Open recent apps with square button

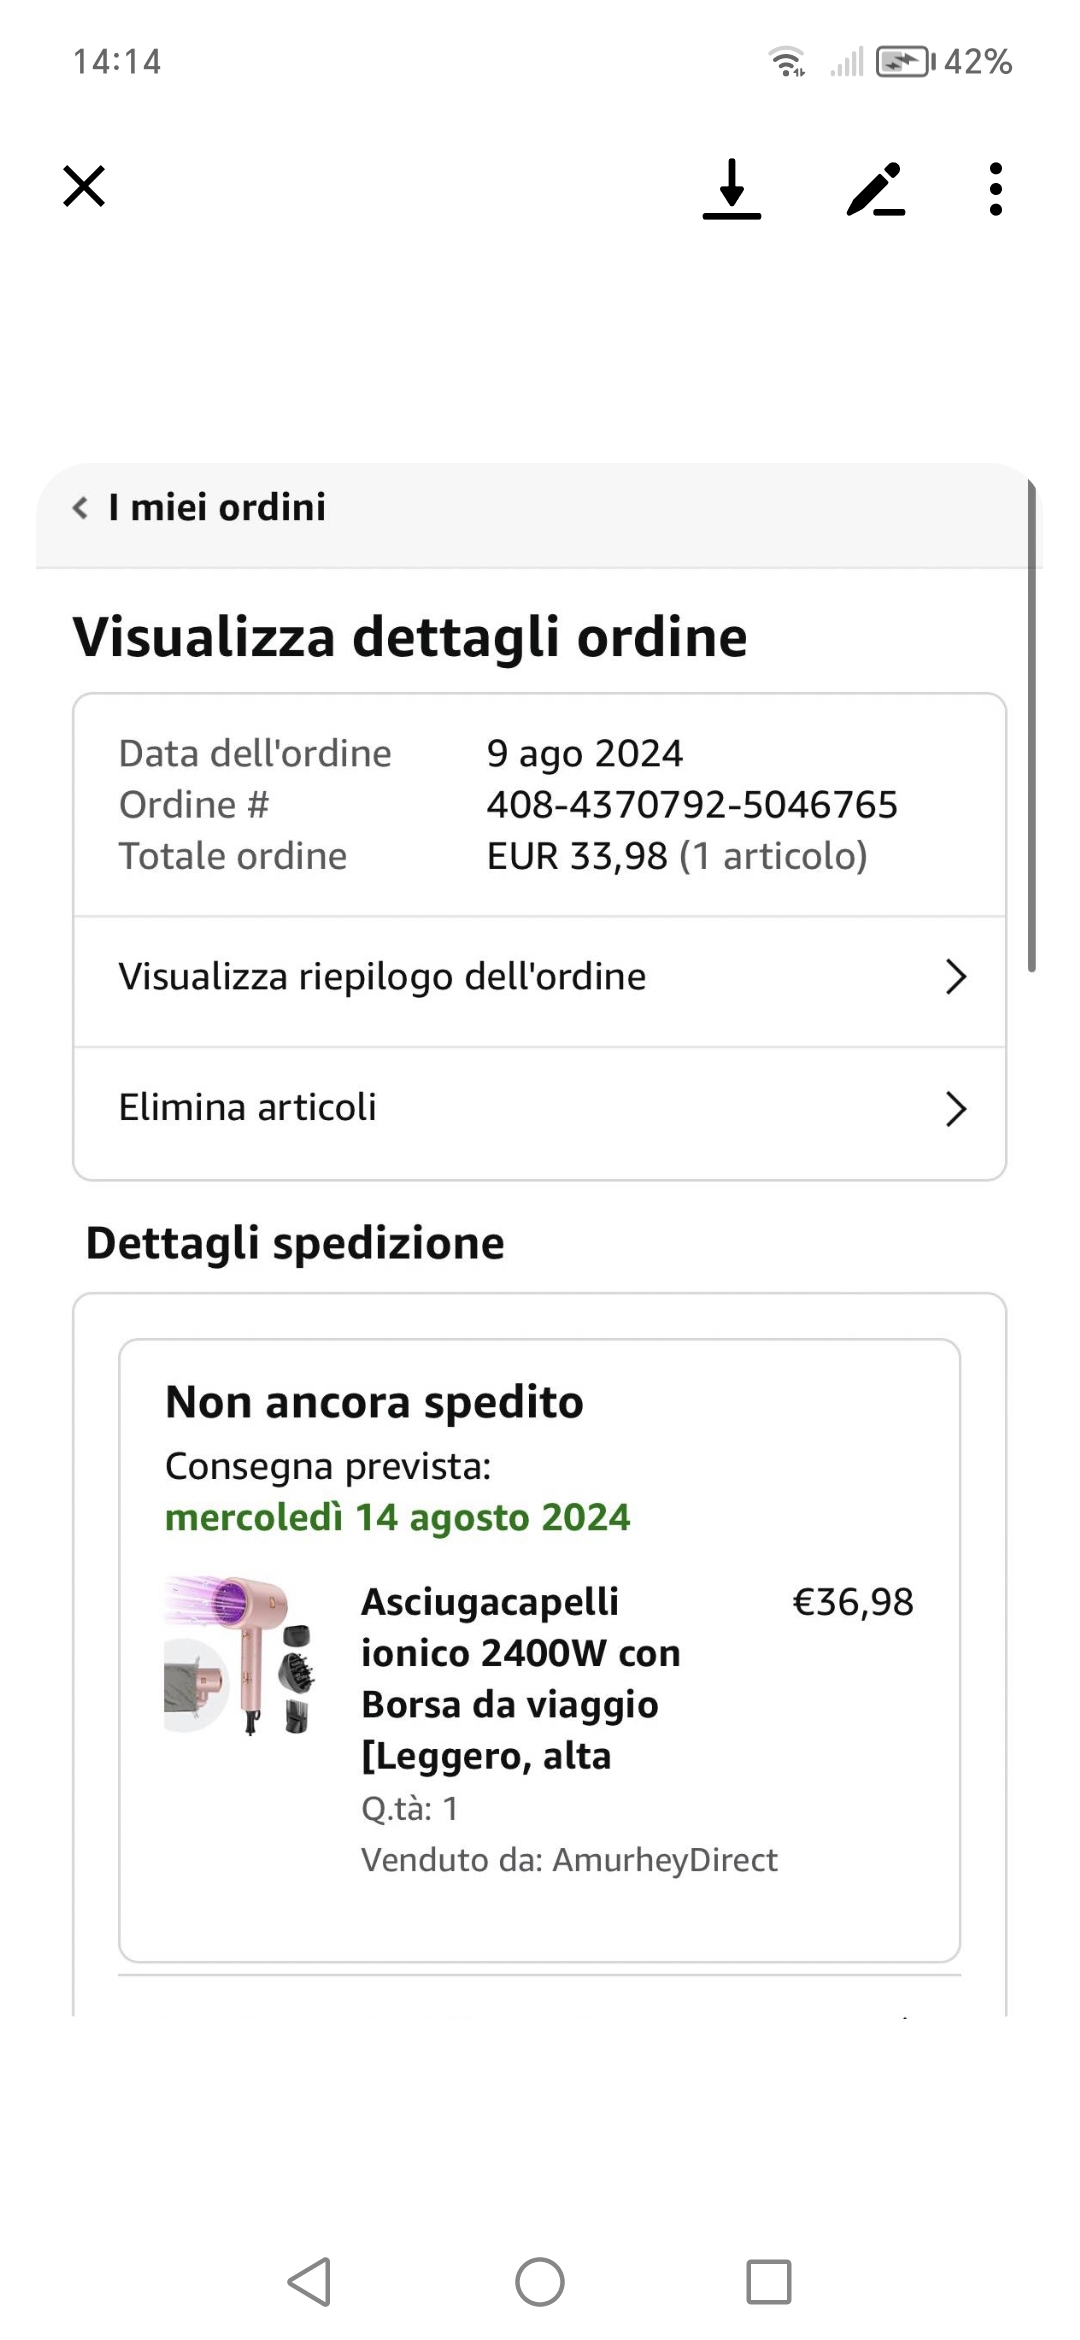[x=768, y=2281]
